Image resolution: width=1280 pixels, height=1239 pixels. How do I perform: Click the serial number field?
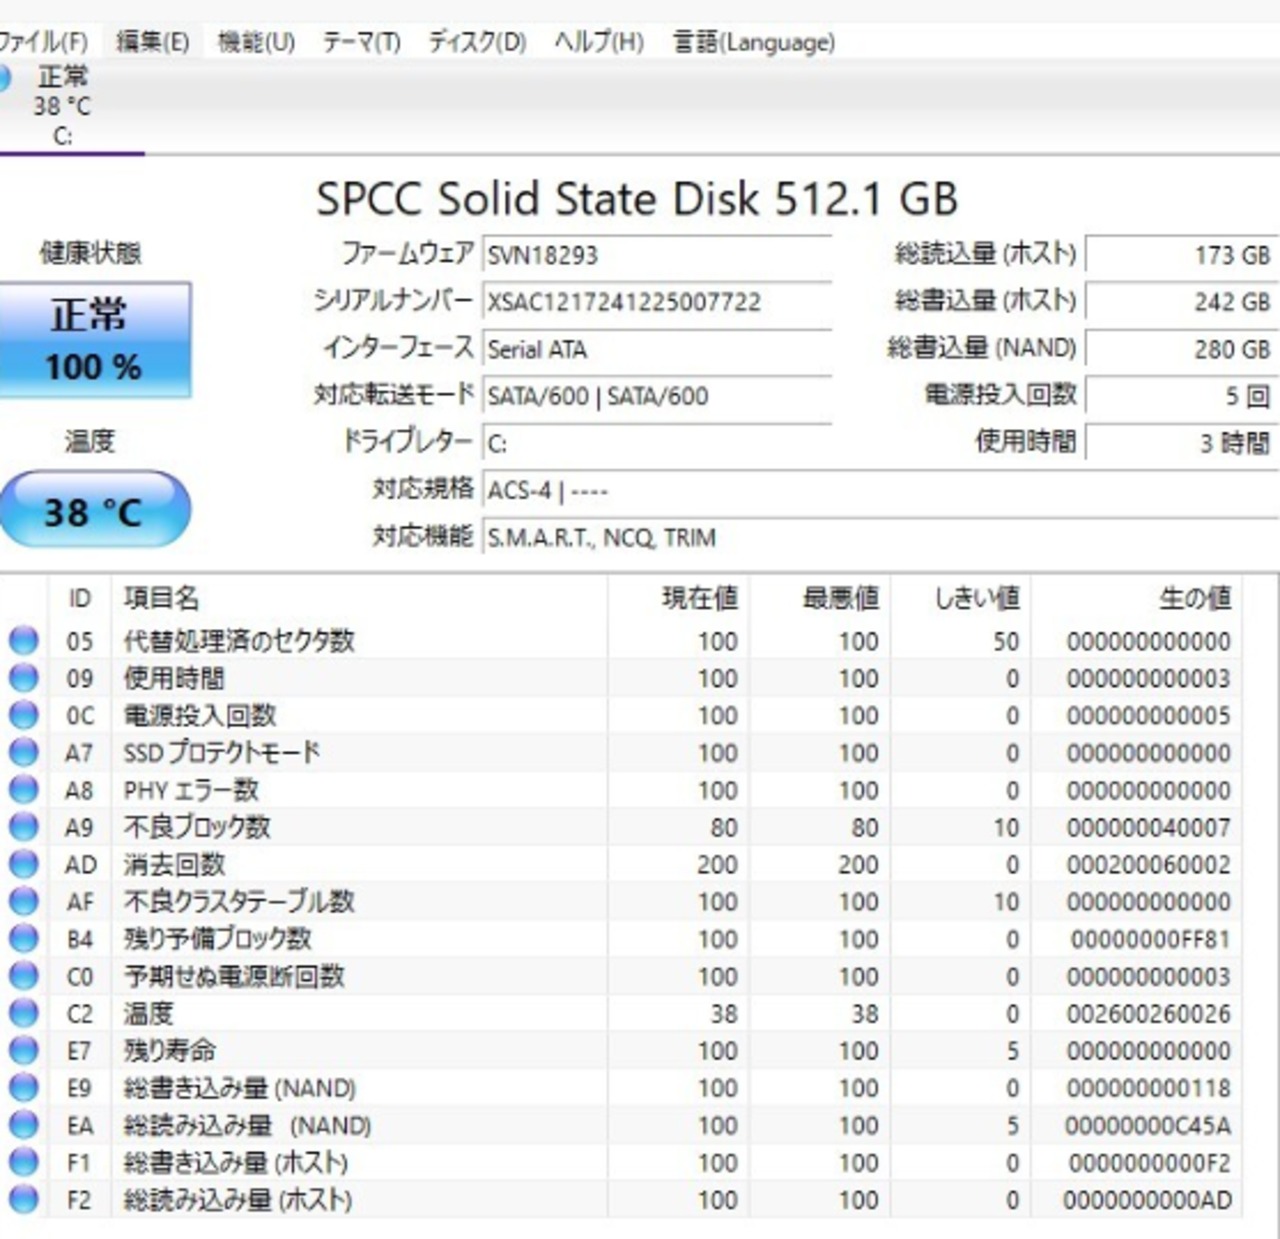[656, 302]
